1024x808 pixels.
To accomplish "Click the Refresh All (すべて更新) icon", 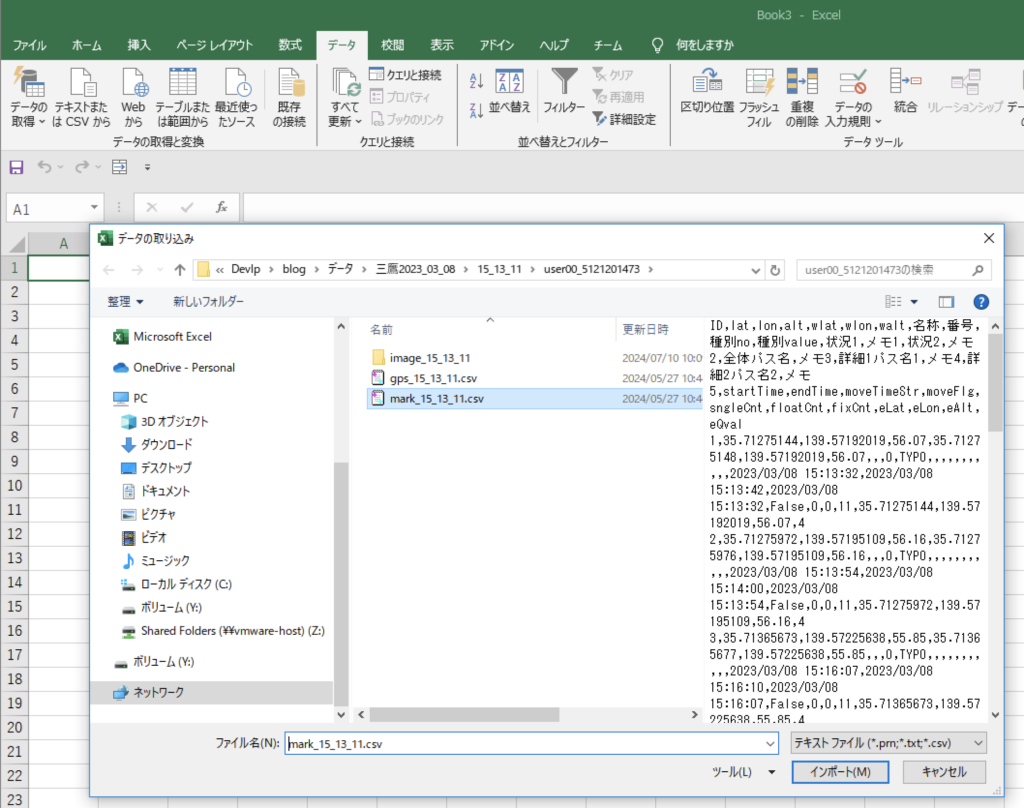I will 345,82.
